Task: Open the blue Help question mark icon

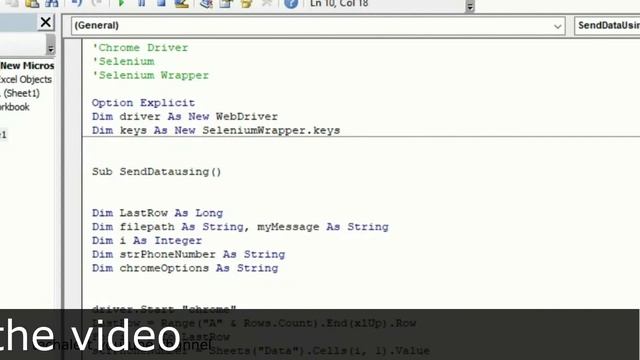Action: 291,4
